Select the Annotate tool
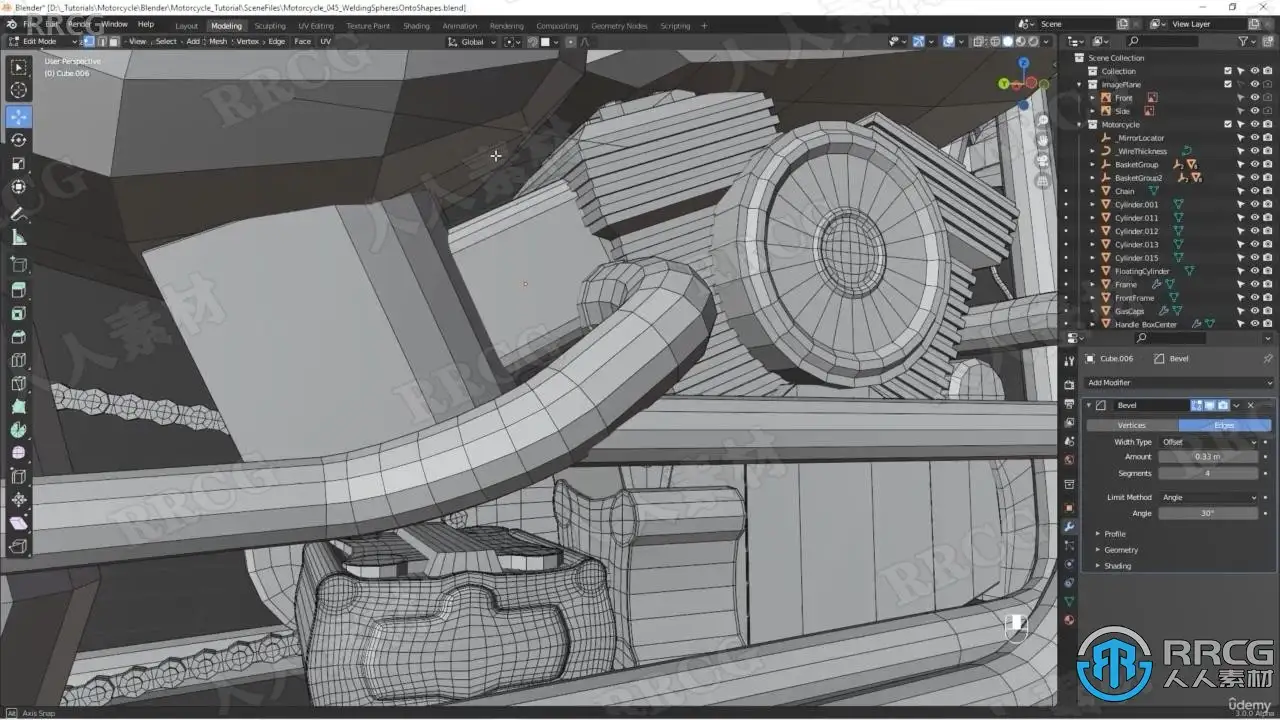 (x=18, y=214)
